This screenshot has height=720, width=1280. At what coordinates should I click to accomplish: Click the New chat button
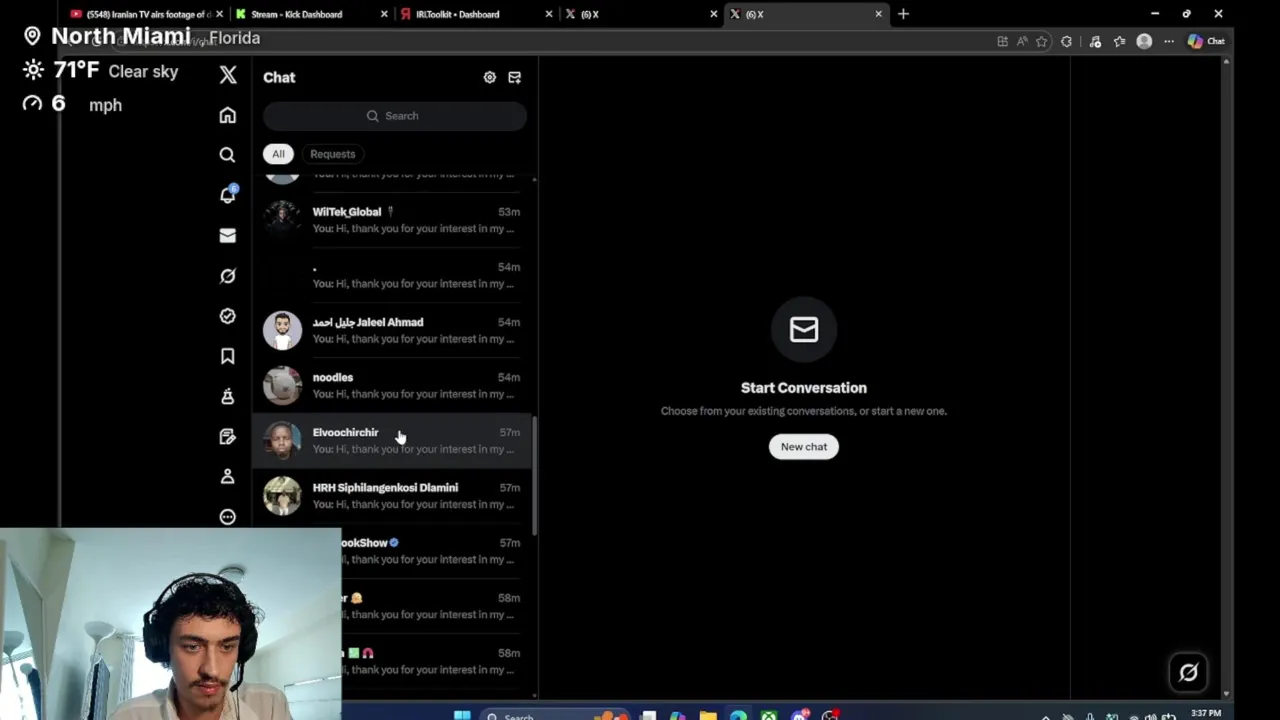(804, 447)
